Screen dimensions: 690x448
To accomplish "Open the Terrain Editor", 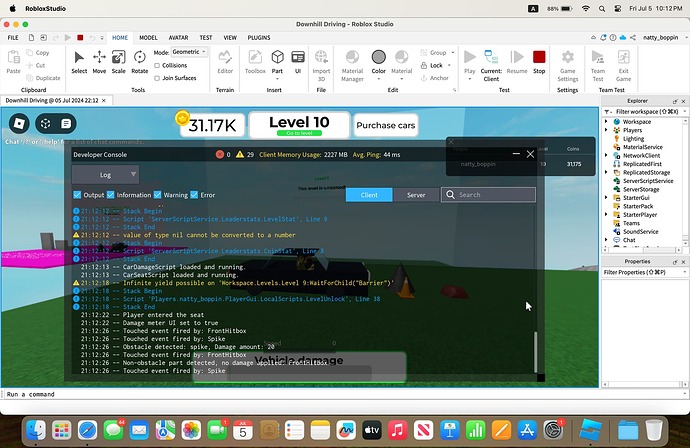I will point(225,62).
